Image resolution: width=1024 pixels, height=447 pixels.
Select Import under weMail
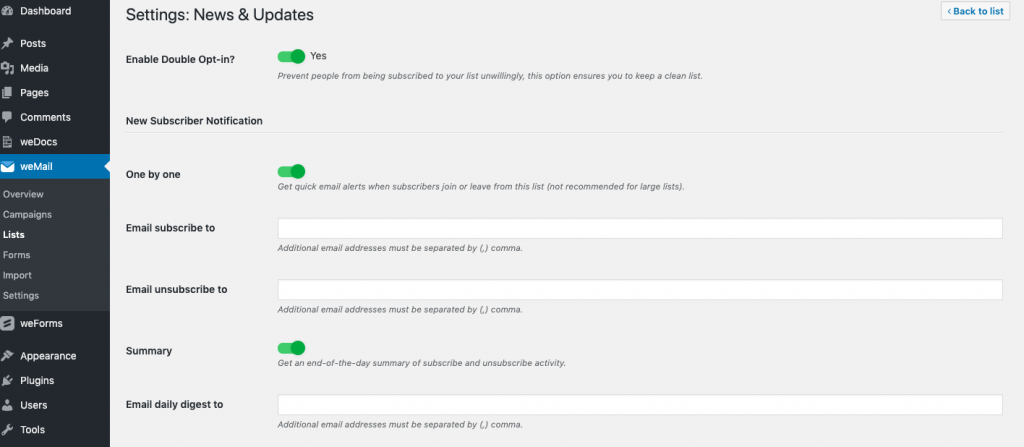[17, 275]
